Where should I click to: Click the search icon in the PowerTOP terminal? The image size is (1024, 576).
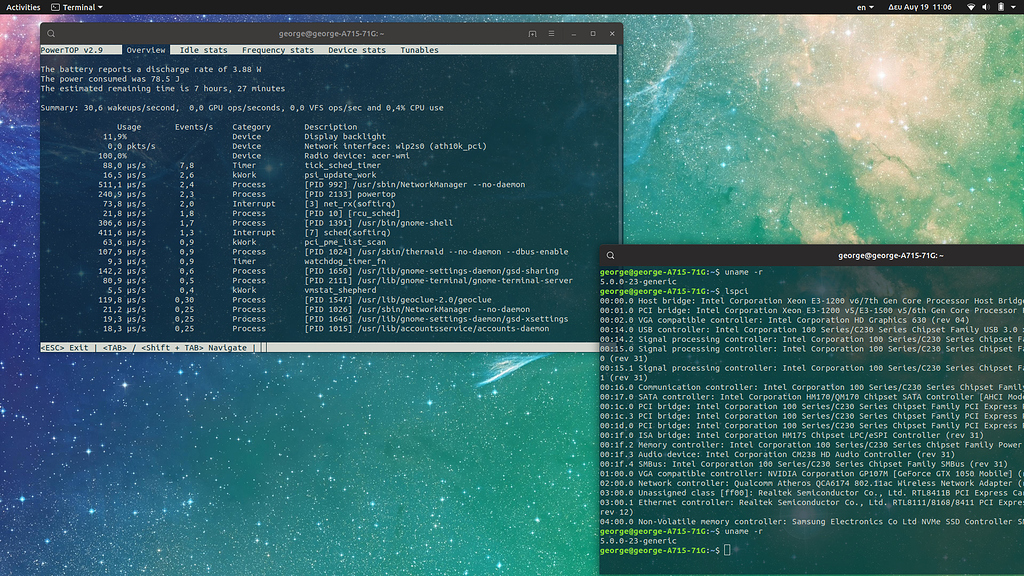click(51, 34)
